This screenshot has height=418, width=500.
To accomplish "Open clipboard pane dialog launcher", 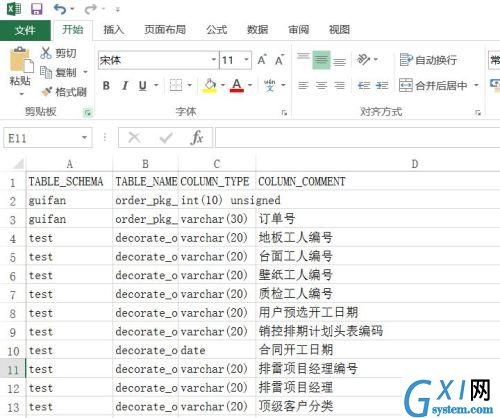I will 88,113.
